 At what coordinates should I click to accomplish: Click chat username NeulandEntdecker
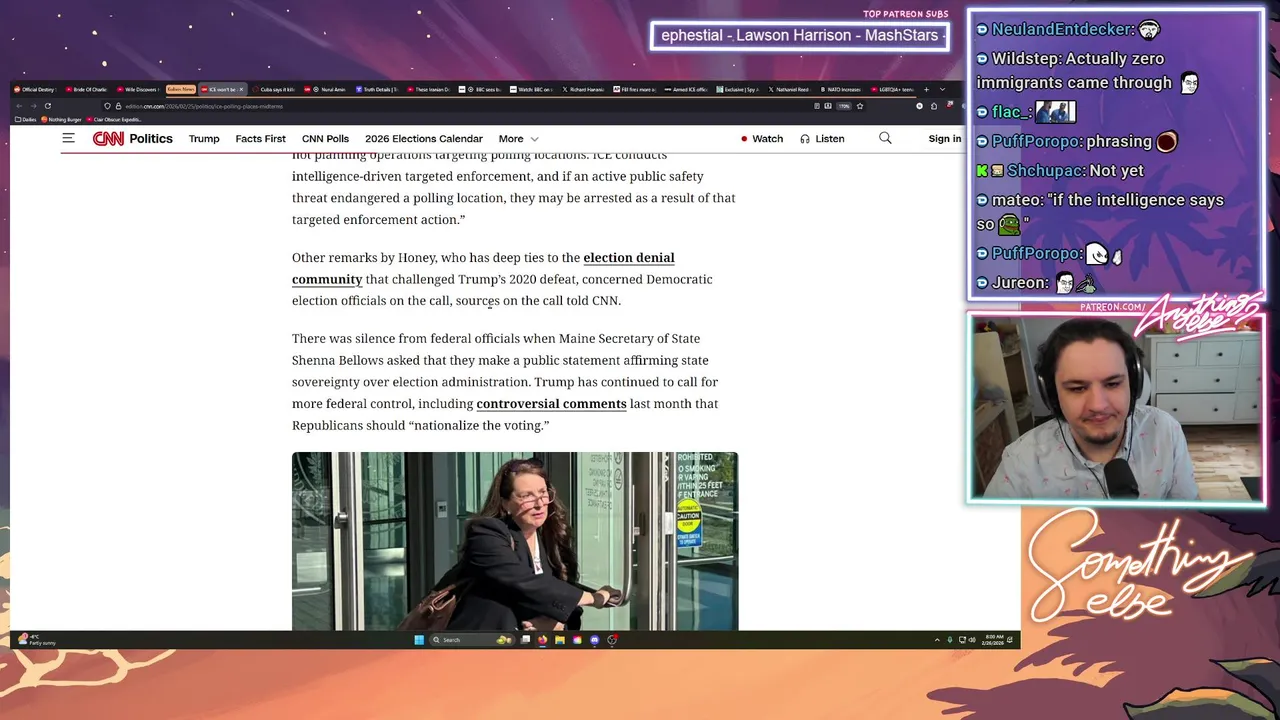pyautogui.click(x=1063, y=30)
